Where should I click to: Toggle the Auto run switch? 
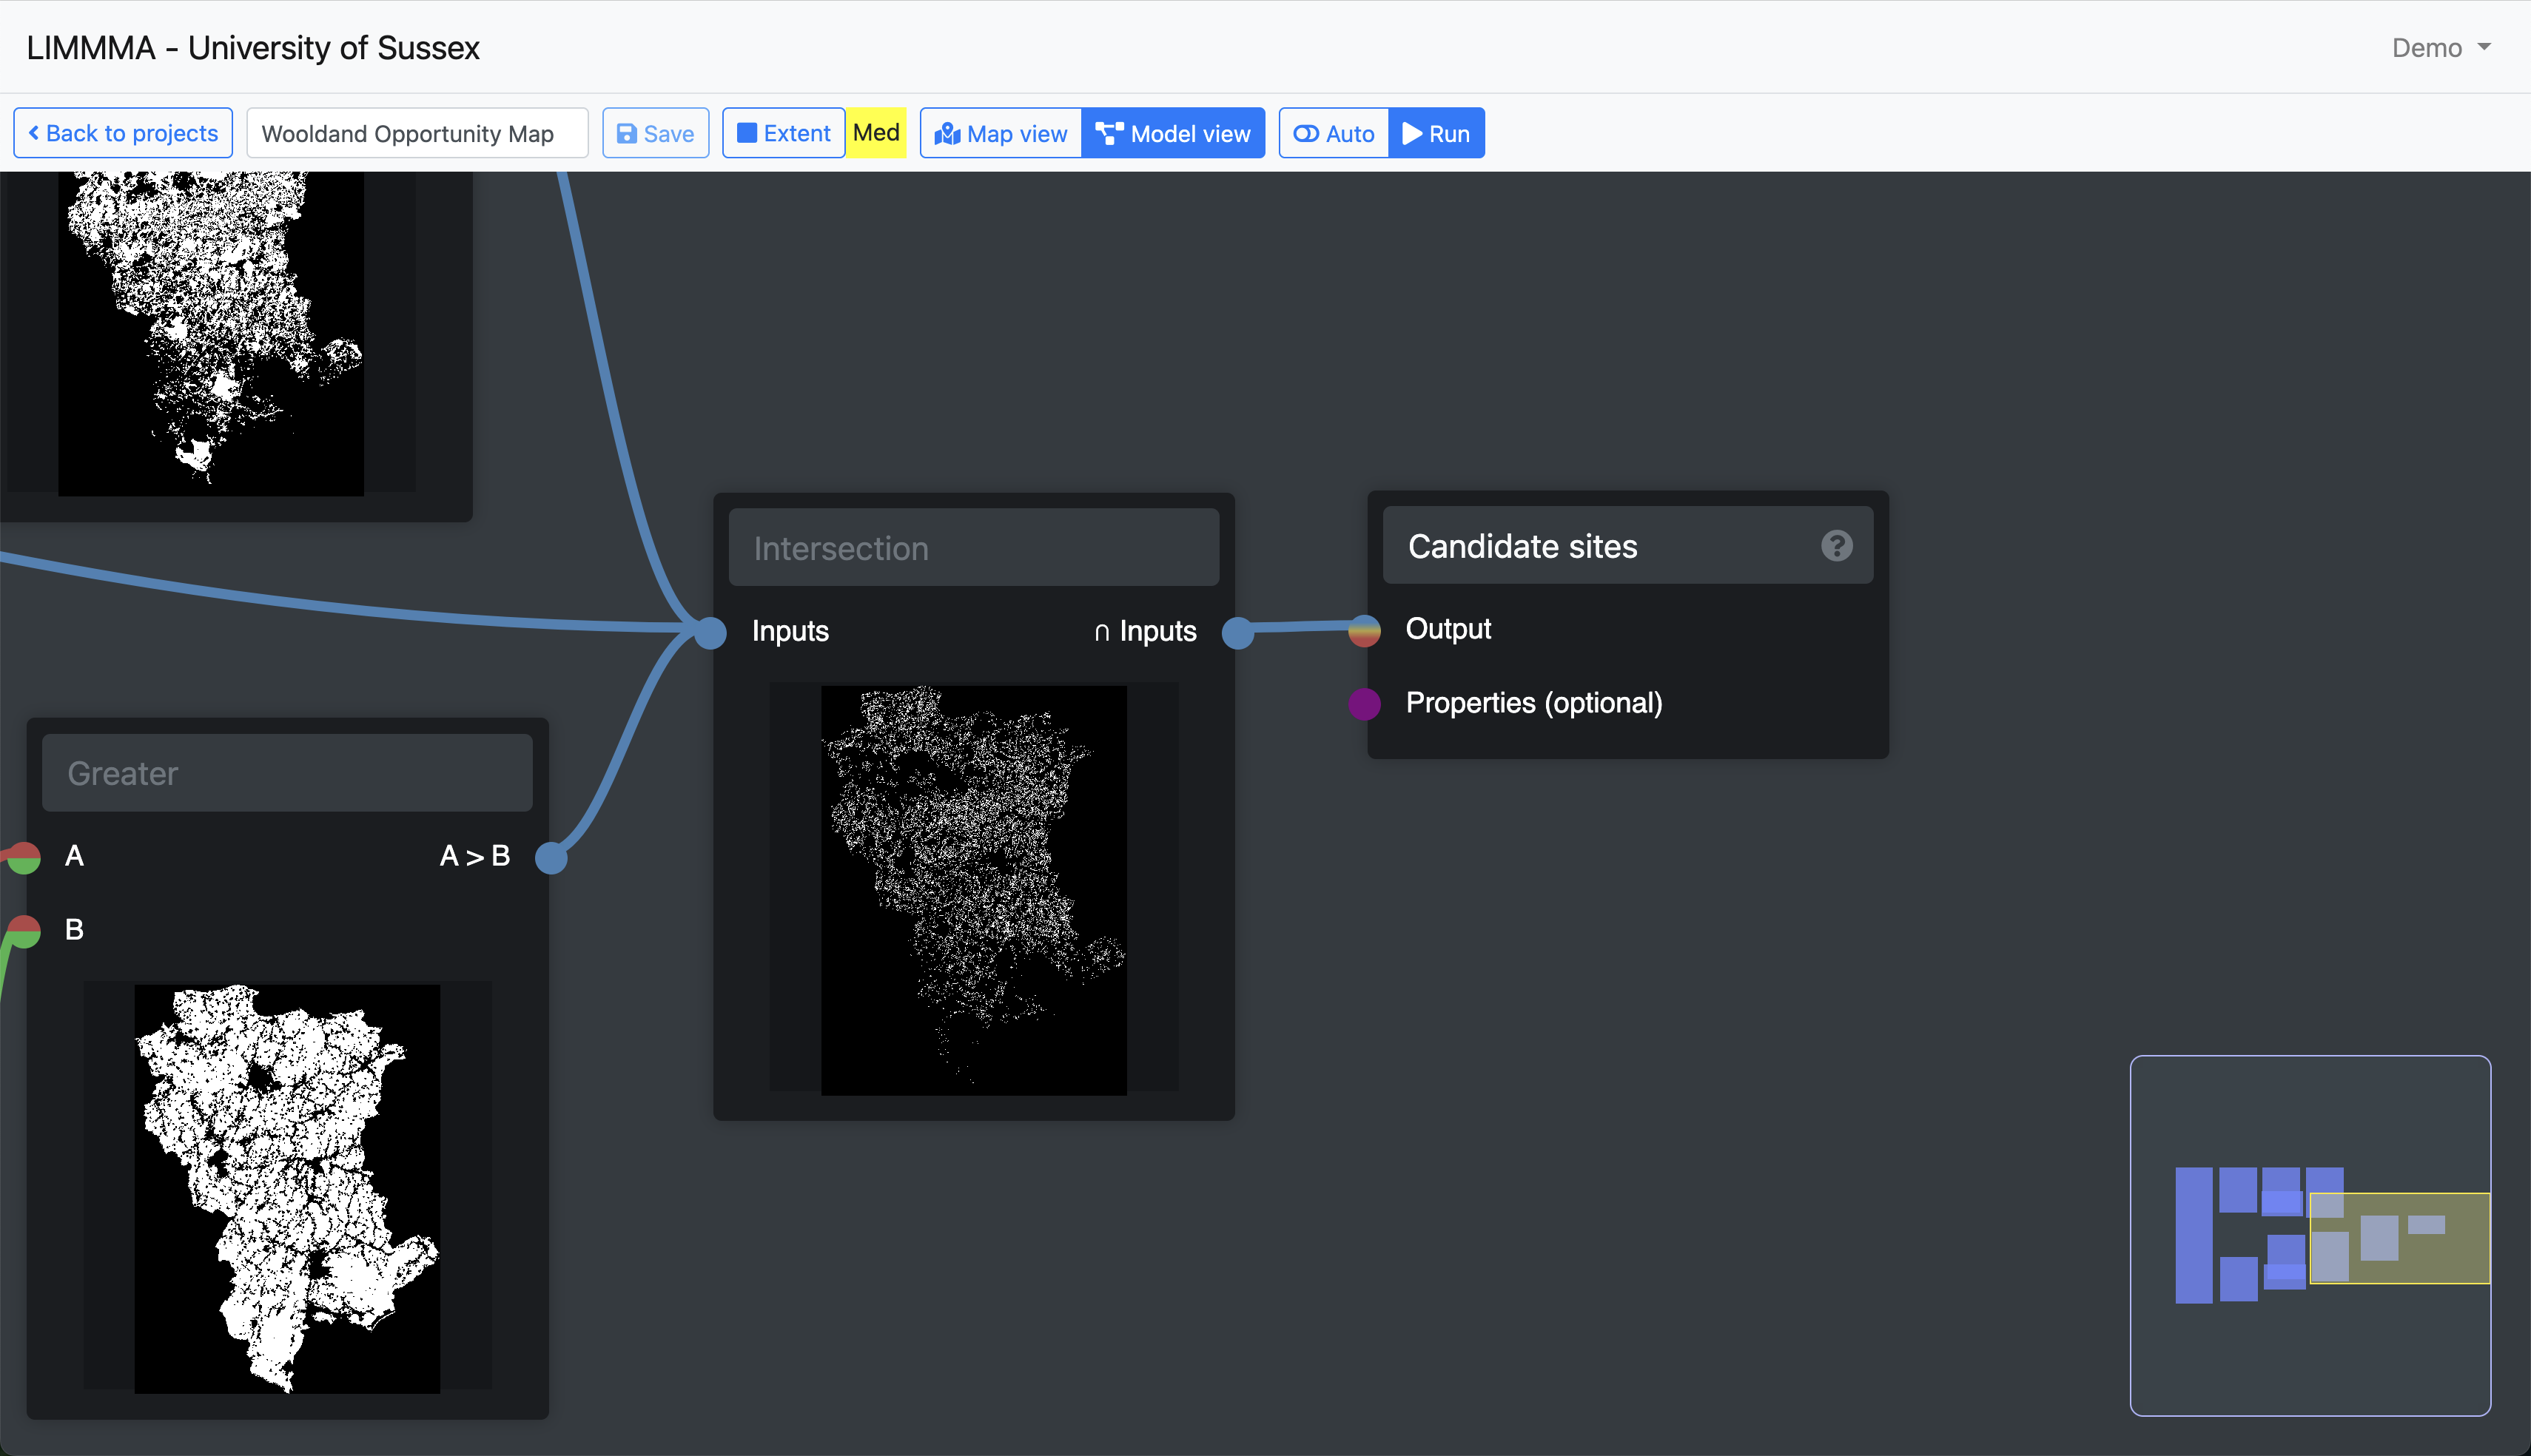pos(1333,133)
